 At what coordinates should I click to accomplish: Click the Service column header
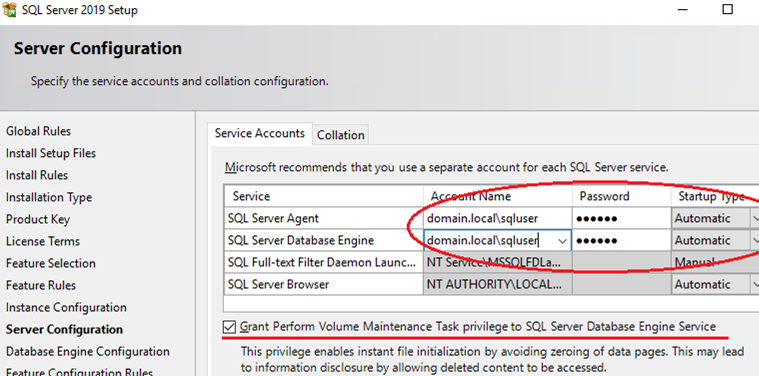point(324,196)
